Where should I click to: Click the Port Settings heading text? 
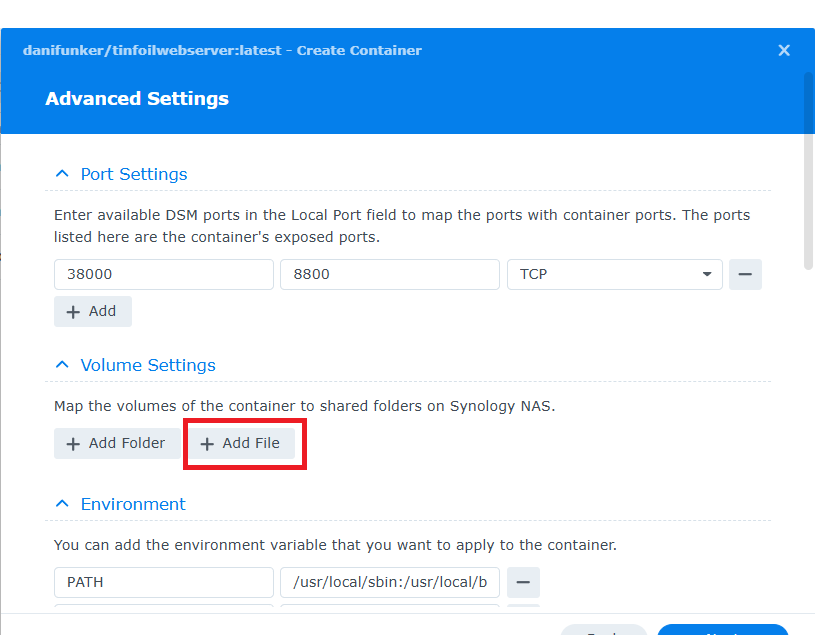(x=134, y=174)
